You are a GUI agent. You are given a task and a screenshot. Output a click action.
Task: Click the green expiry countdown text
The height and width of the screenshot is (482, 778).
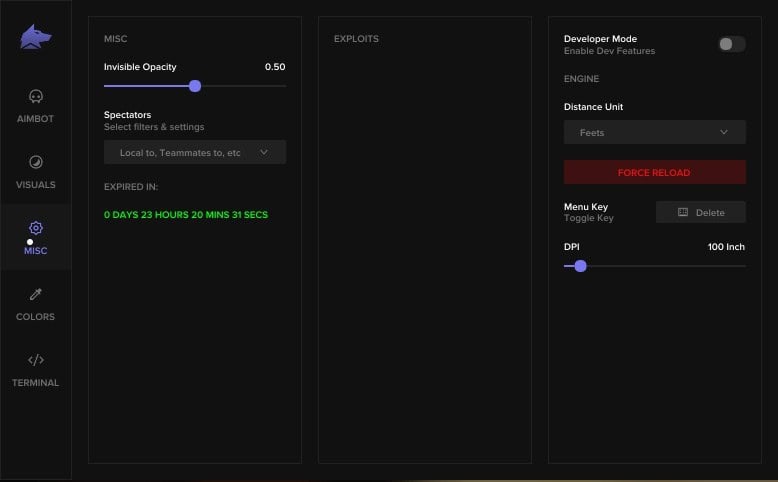186,214
